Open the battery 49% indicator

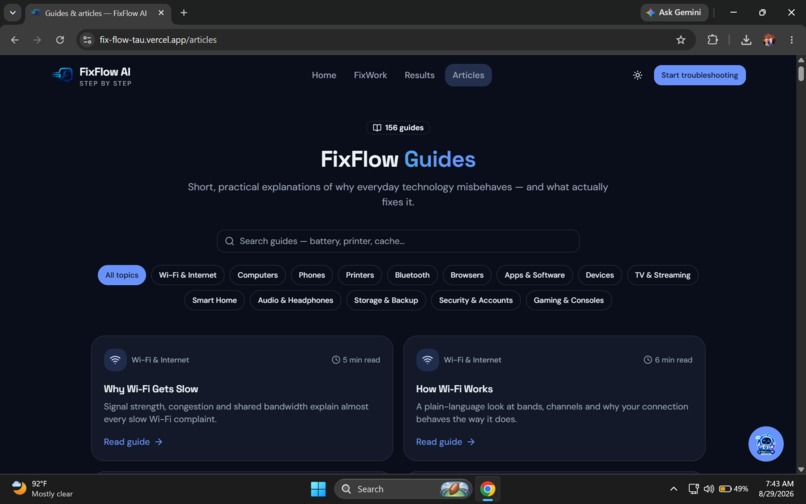point(733,489)
